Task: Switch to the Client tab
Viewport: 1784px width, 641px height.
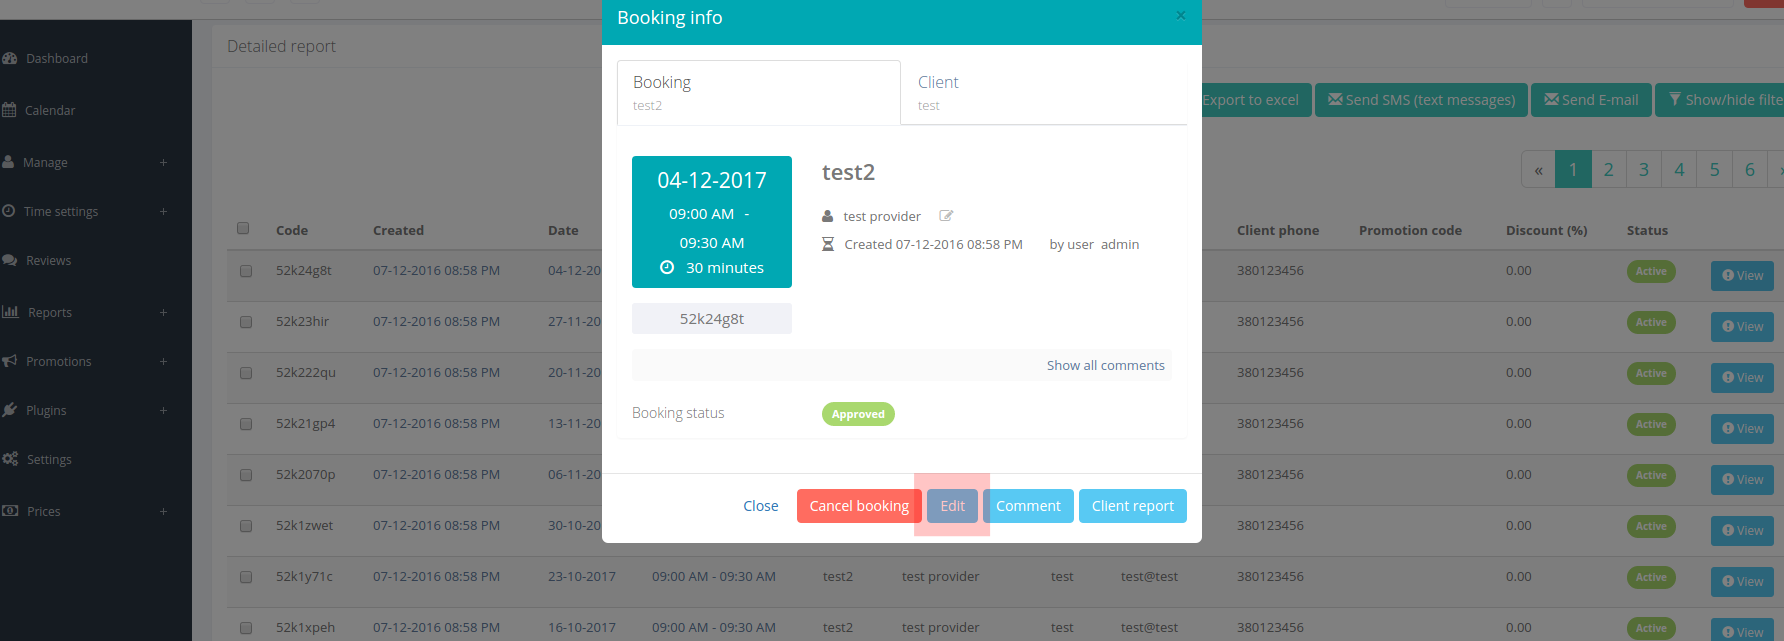Action: [1043, 92]
